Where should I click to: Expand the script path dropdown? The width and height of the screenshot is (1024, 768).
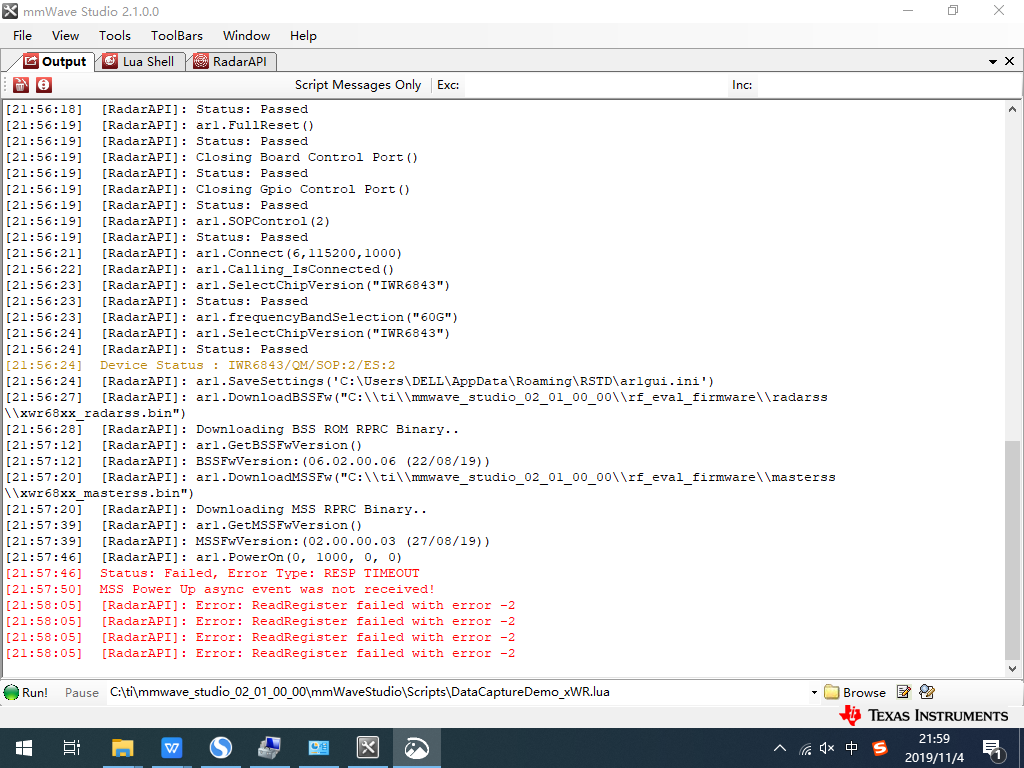pos(814,692)
